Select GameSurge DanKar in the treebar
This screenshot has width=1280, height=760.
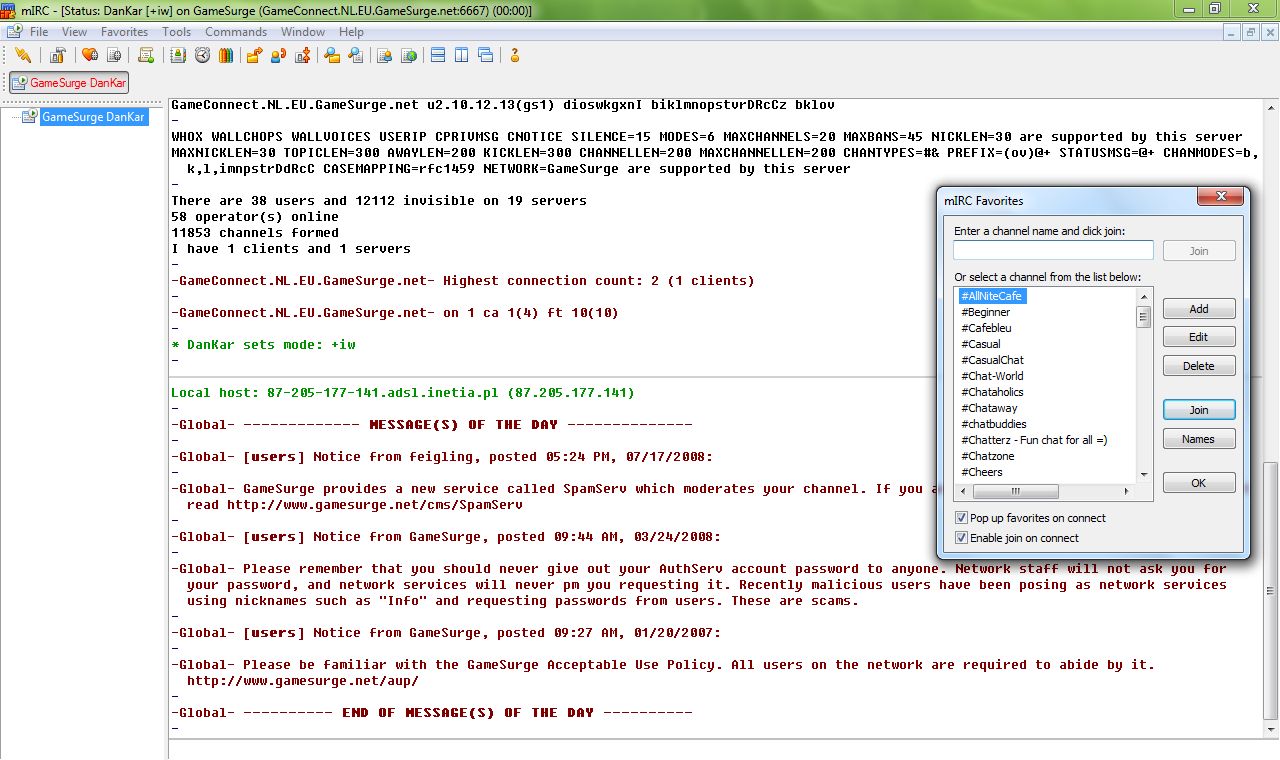pos(94,117)
